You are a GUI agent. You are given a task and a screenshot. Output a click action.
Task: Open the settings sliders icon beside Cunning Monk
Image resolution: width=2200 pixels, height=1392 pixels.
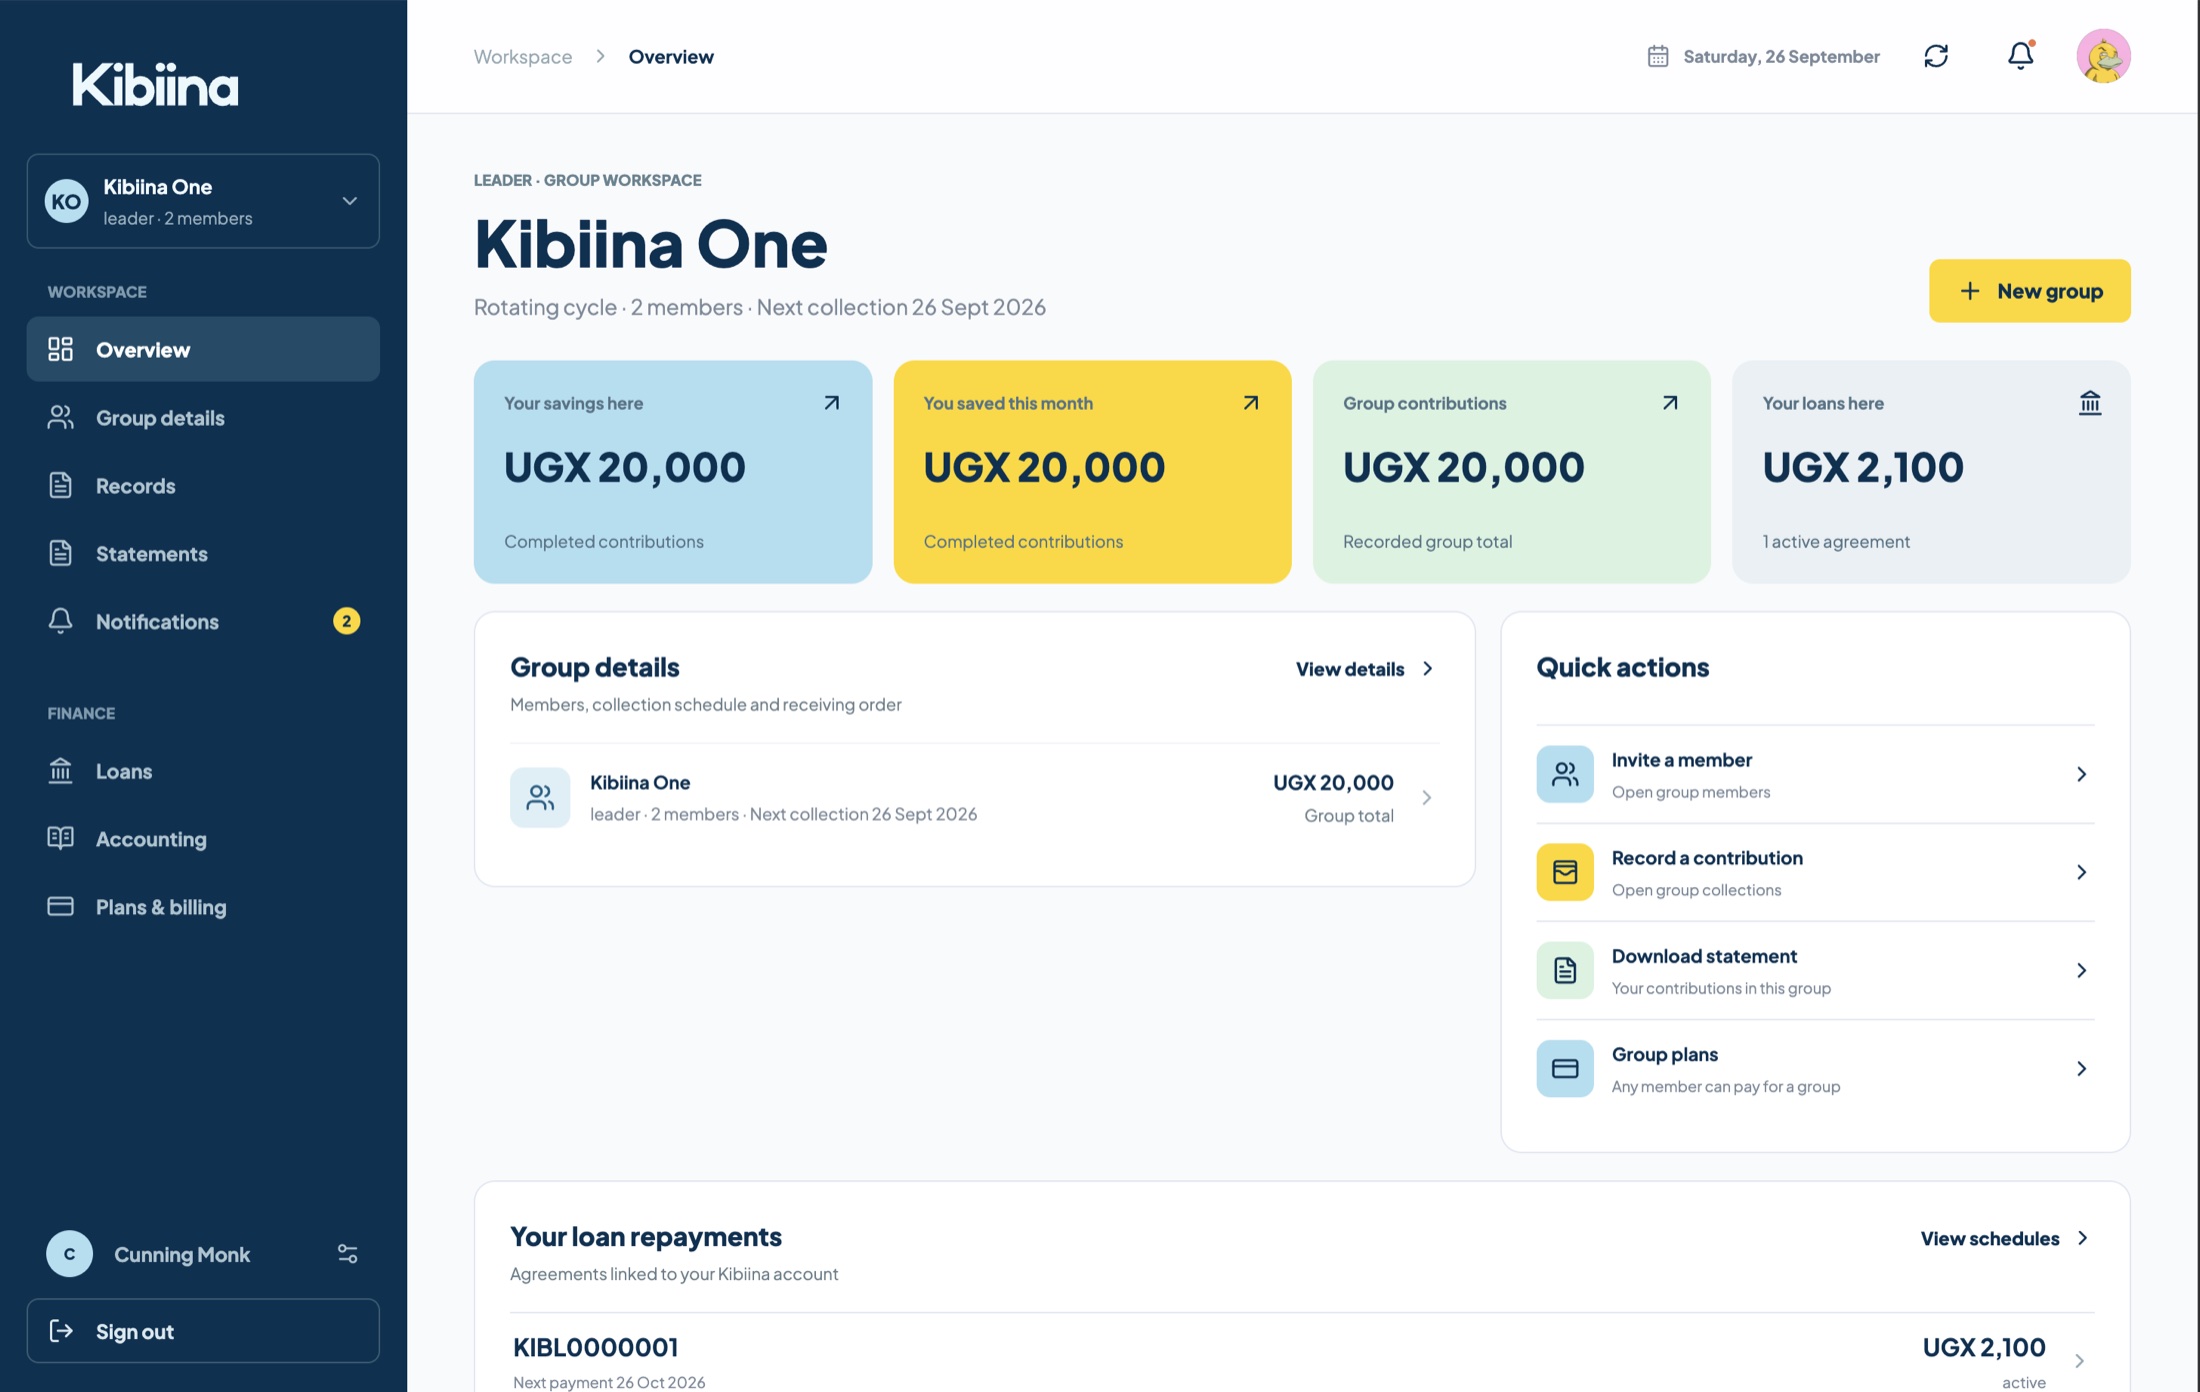347,1254
